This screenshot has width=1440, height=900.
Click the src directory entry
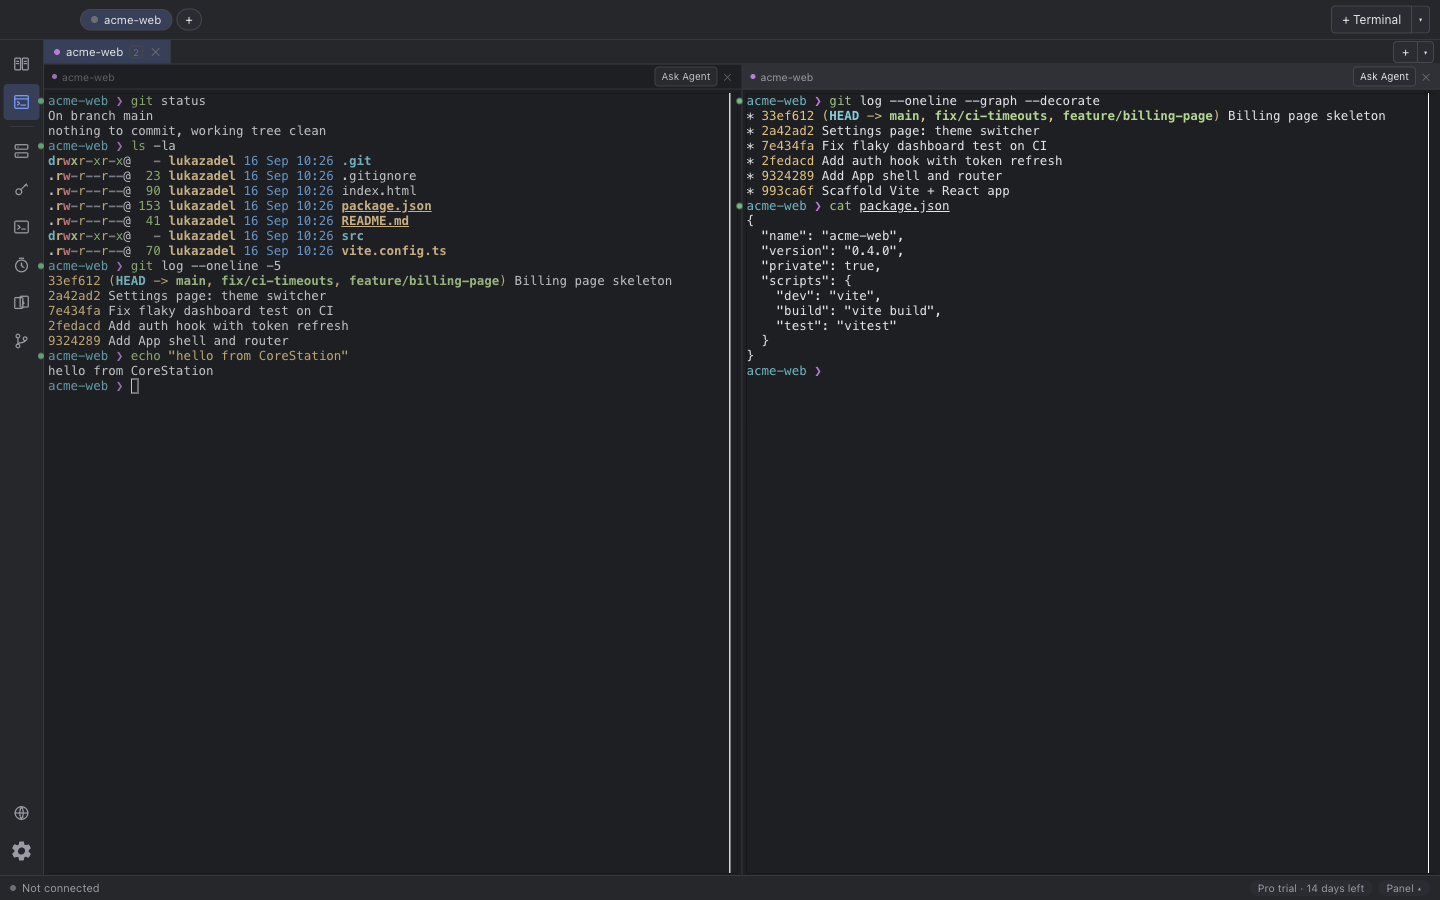point(352,236)
